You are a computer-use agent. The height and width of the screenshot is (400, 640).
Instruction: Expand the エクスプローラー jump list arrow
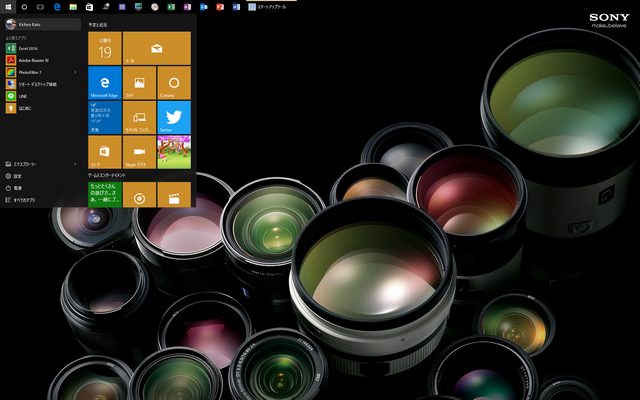pyautogui.click(x=75, y=164)
